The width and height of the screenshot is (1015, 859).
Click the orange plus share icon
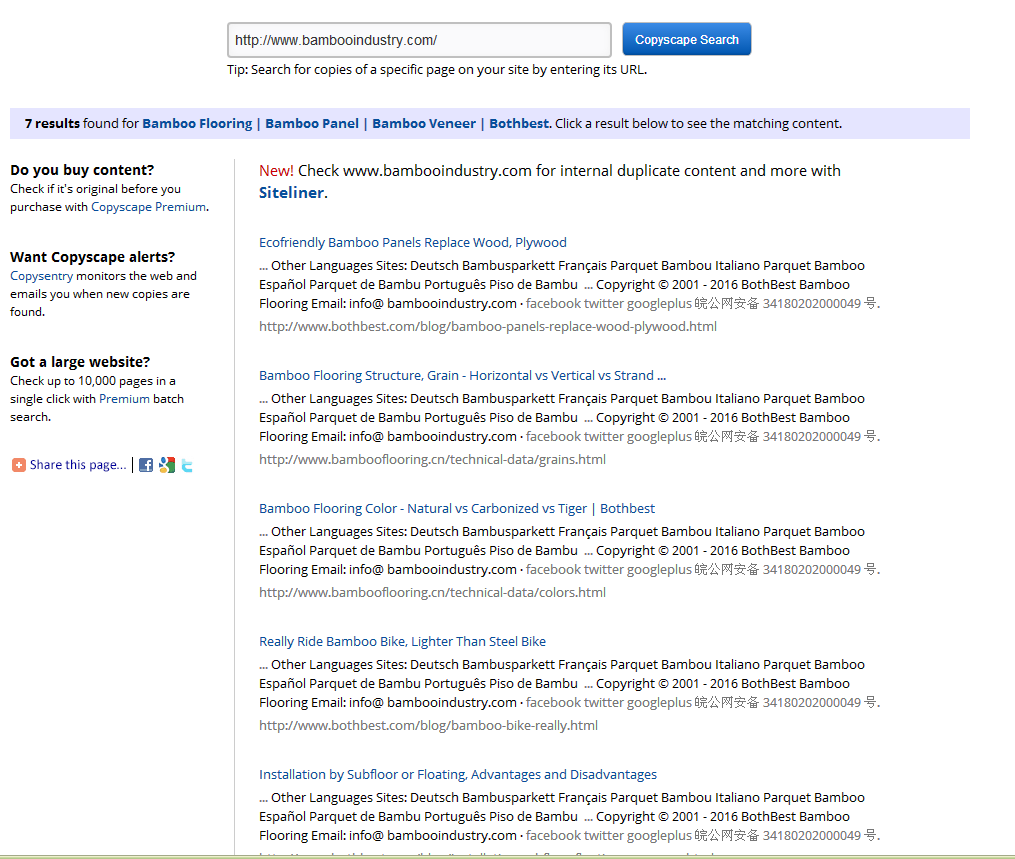point(18,465)
